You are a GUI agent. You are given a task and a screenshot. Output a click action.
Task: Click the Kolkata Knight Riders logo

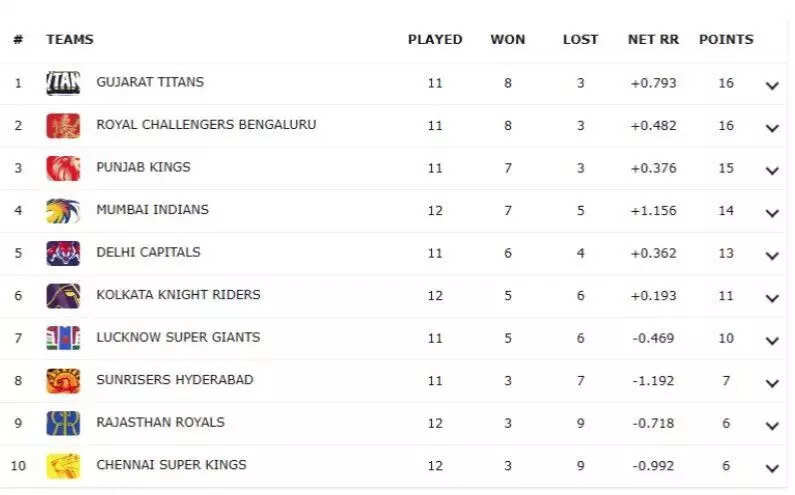click(x=63, y=296)
